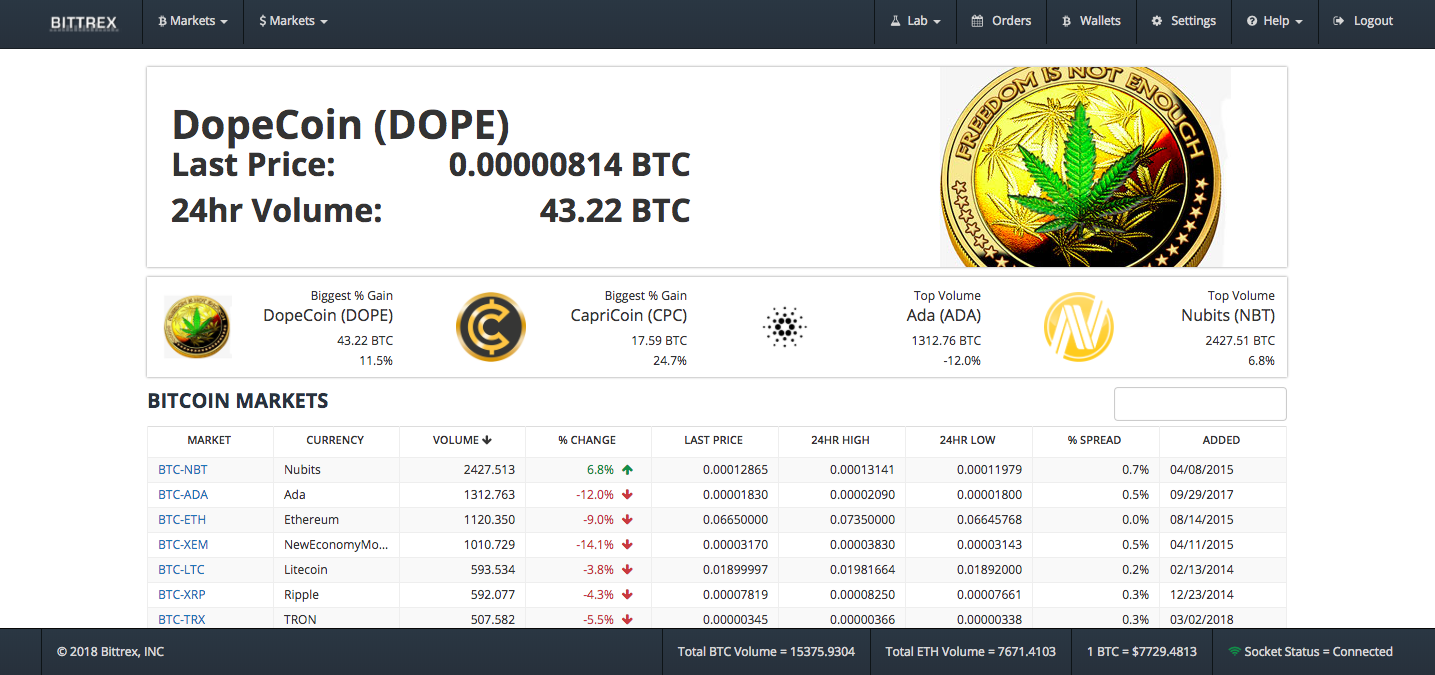Screen dimensions: 1435x675
Task: Sort by ADDED column header
Action: pos(1221,440)
